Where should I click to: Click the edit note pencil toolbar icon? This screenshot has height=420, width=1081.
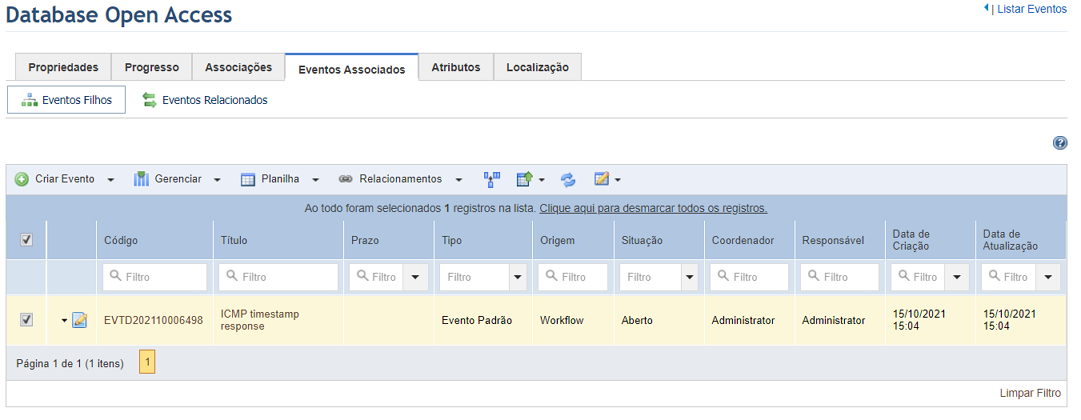coord(602,179)
